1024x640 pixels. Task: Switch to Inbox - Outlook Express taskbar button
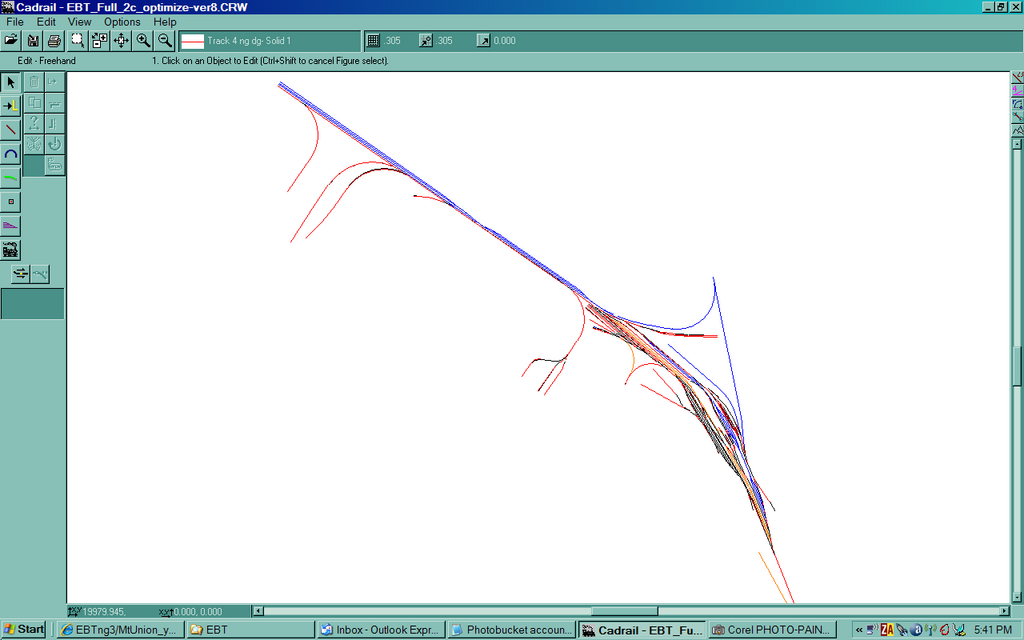381,630
